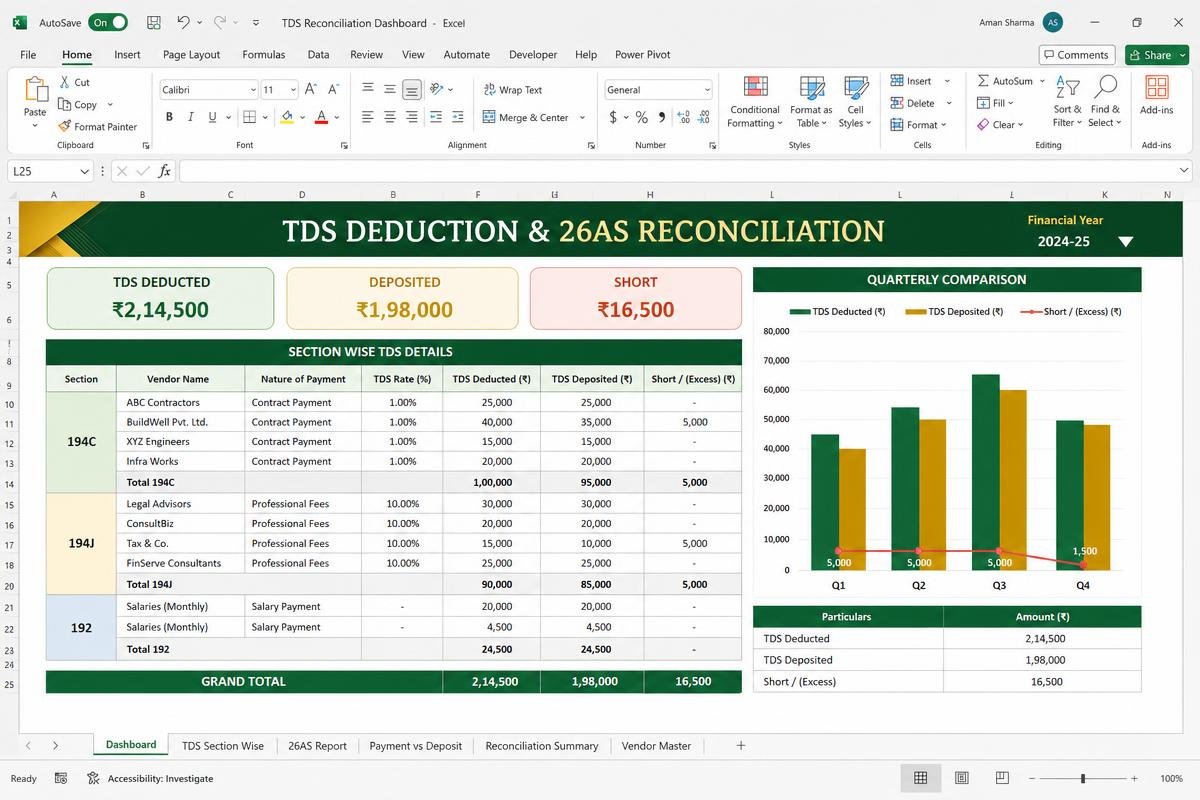Open Format as Table
The height and width of the screenshot is (800, 1200).
pyautogui.click(x=811, y=102)
